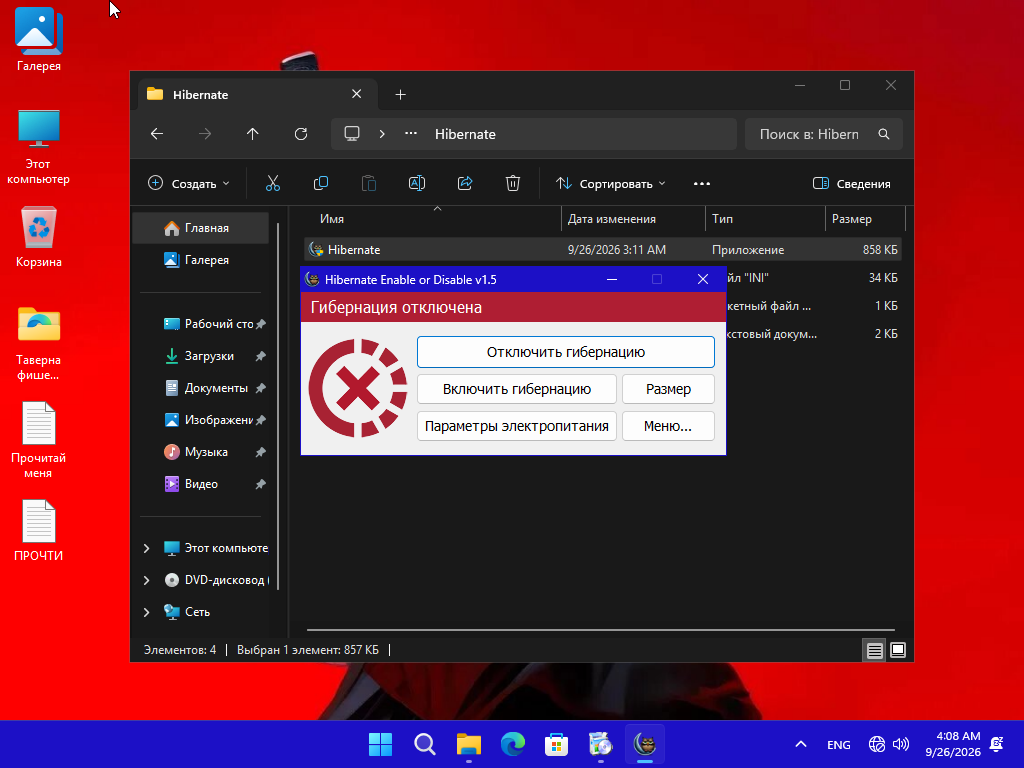Refresh the Explorer folder view

pyautogui.click(x=301, y=134)
